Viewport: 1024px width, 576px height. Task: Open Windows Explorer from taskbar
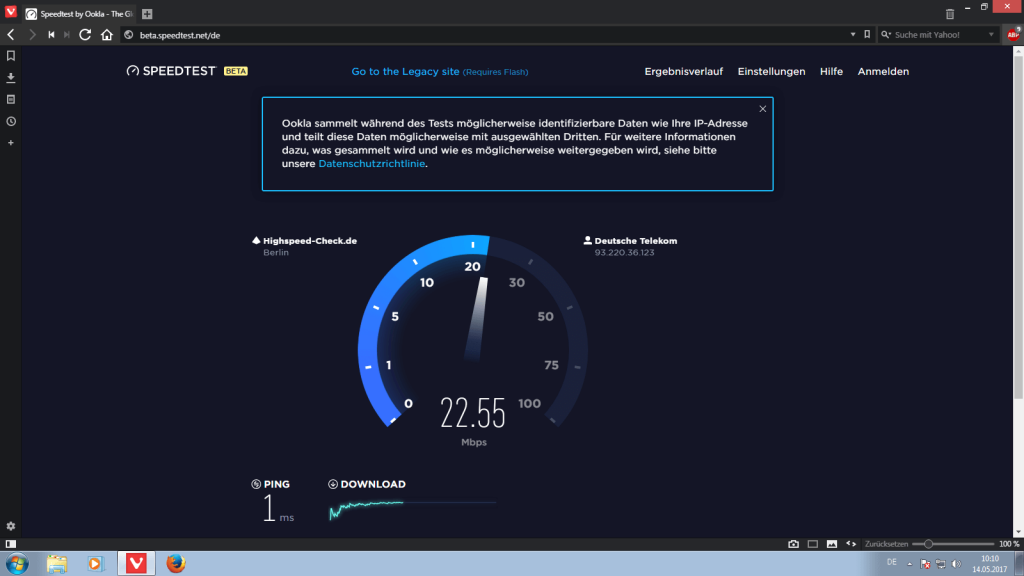[57, 563]
